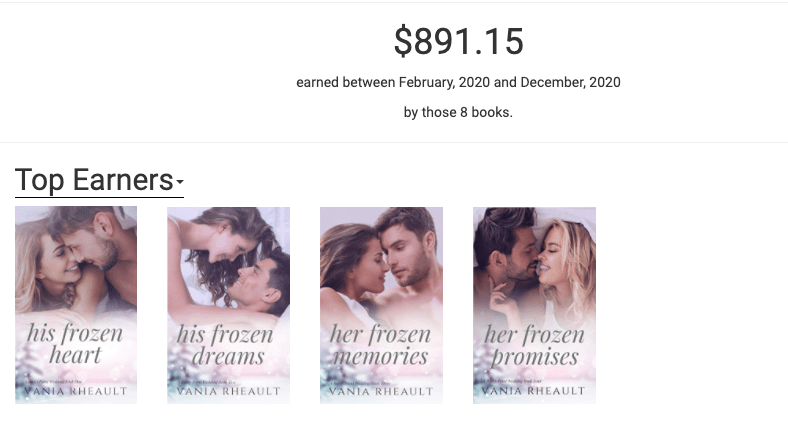The height and width of the screenshot is (421, 788).
Task: Click Vania Rheault on Her Frozen Promises cover
Action: point(534,391)
